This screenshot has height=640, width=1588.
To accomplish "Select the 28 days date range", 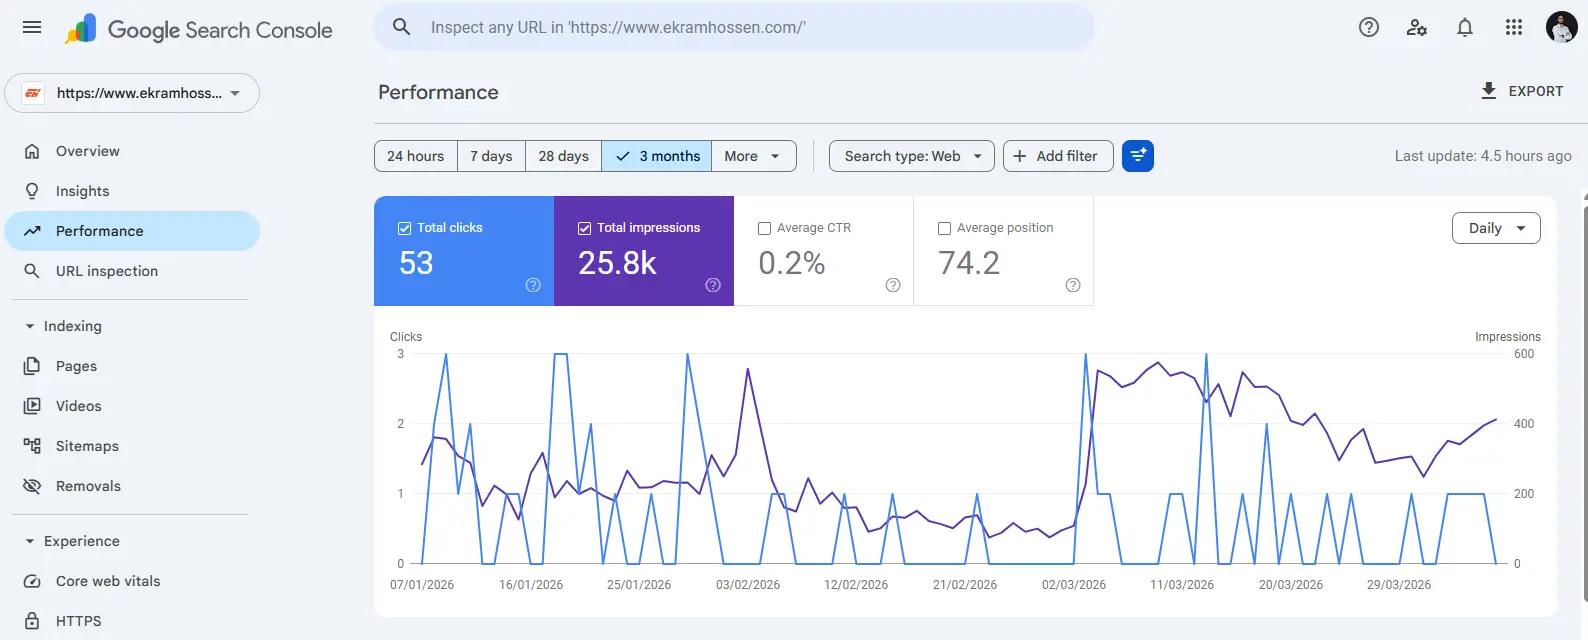I will coord(563,156).
